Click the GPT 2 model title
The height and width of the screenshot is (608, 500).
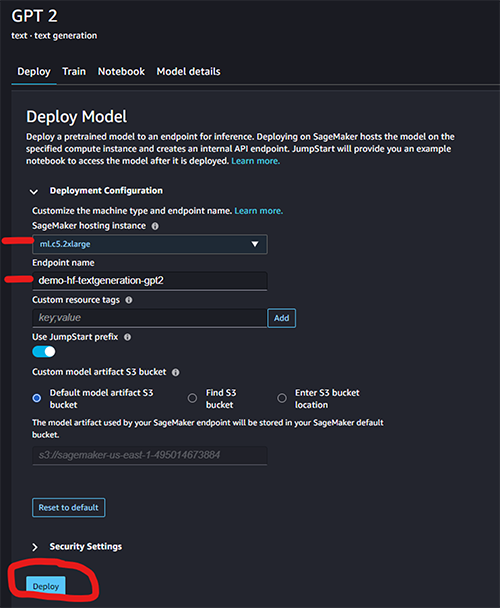[x=35, y=16]
